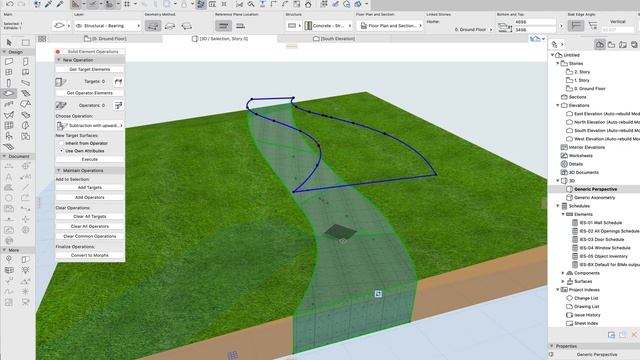Collapse the New Operation section

59,60
